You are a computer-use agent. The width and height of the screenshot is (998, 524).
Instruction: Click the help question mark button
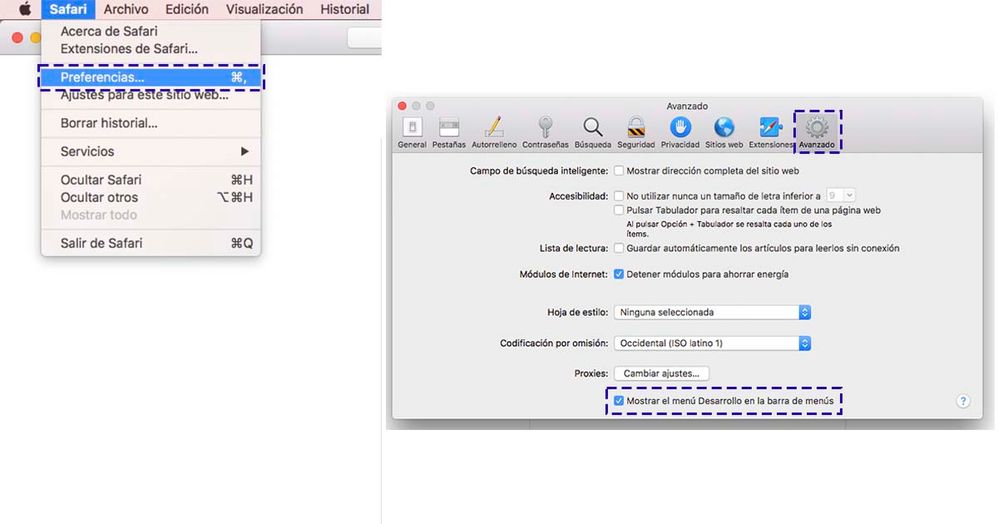pyautogui.click(x=963, y=401)
